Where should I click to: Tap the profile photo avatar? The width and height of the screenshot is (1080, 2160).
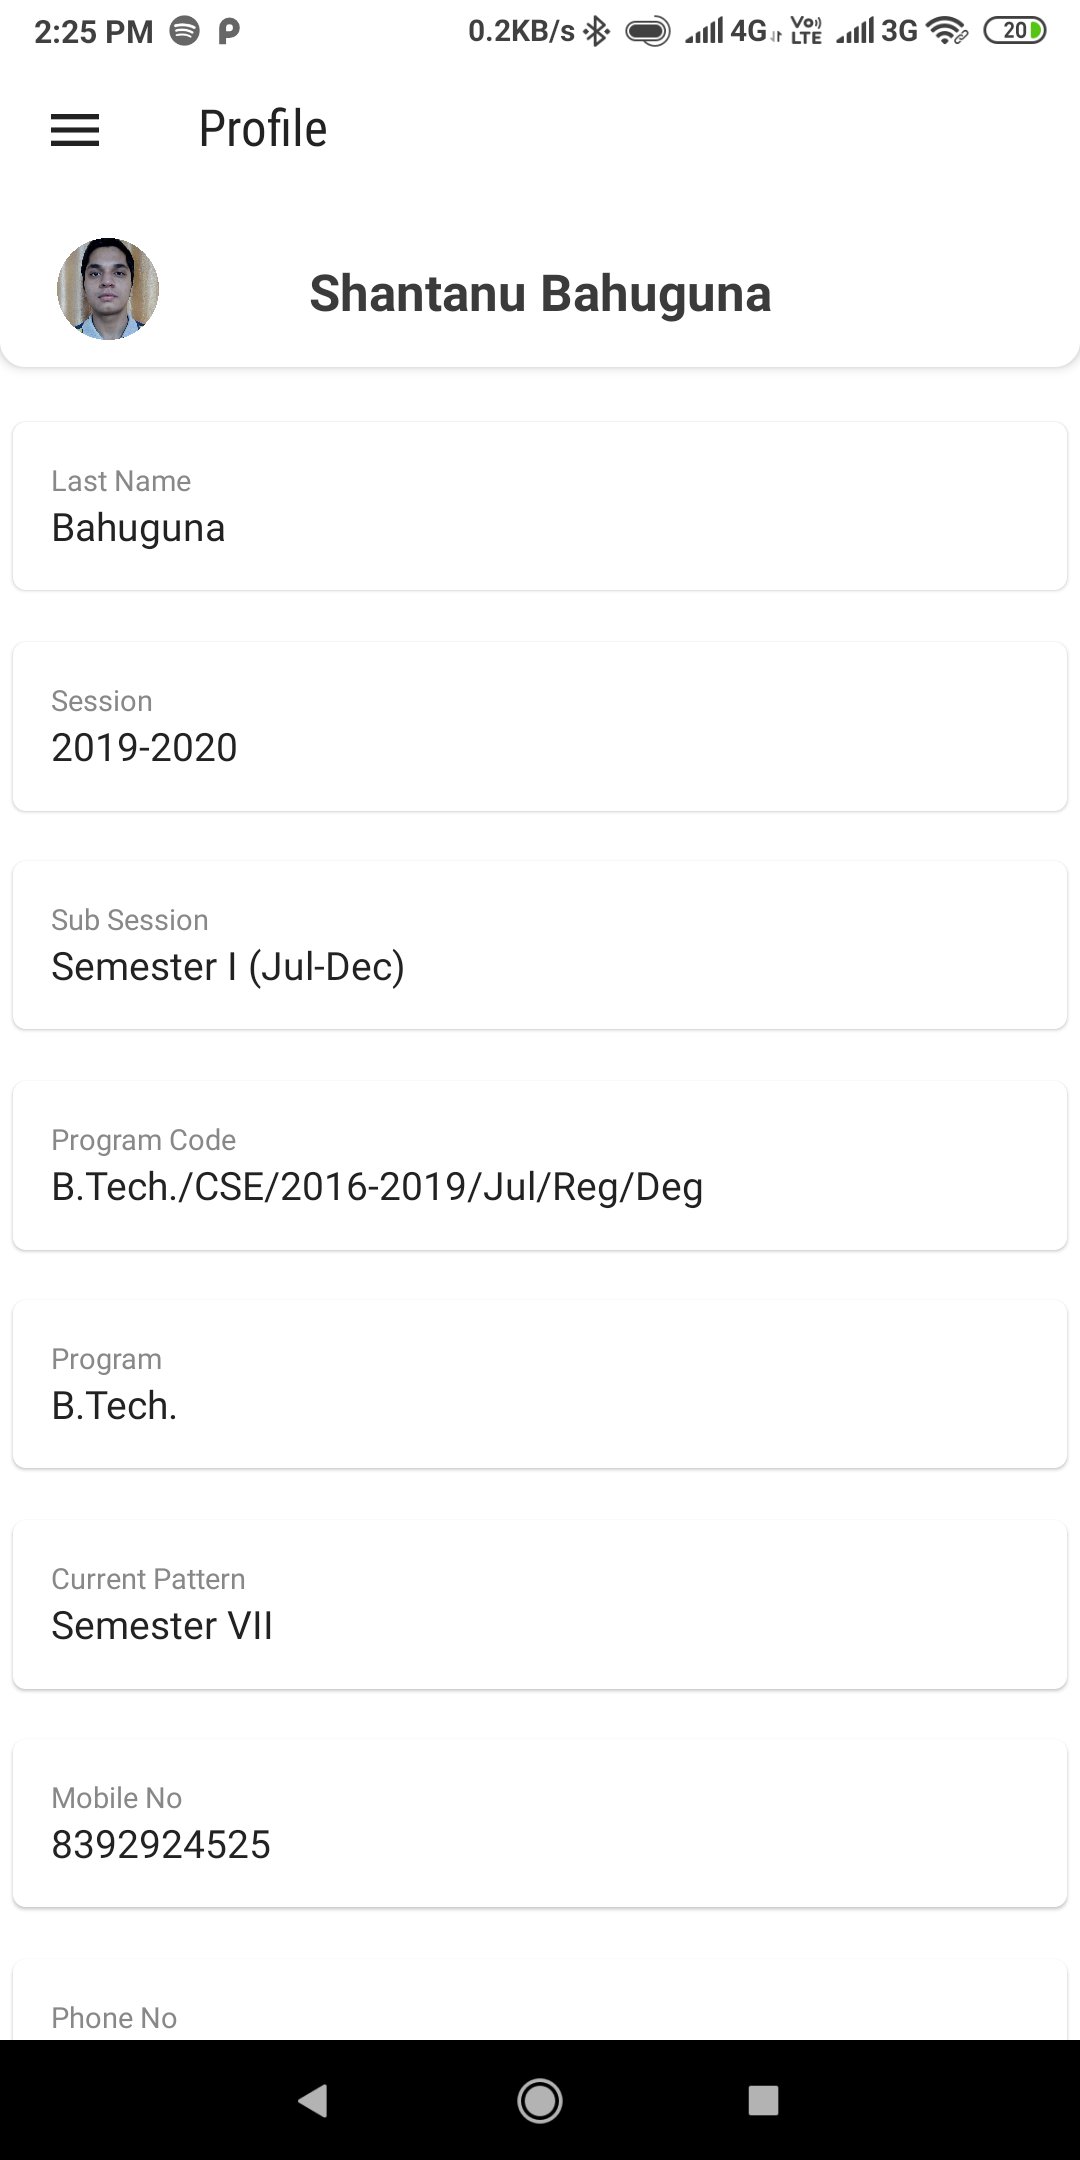coord(108,289)
